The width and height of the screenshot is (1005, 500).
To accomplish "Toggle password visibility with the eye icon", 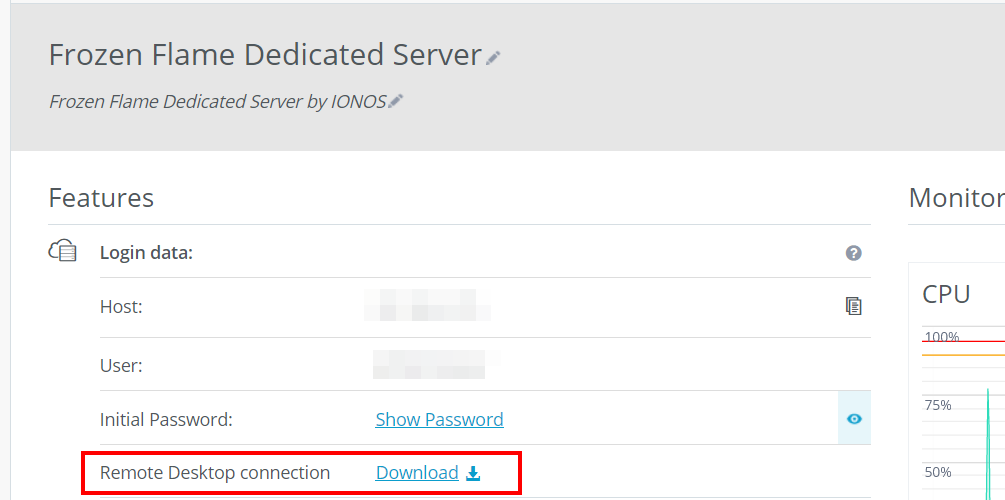I will [x=854, y=419].
